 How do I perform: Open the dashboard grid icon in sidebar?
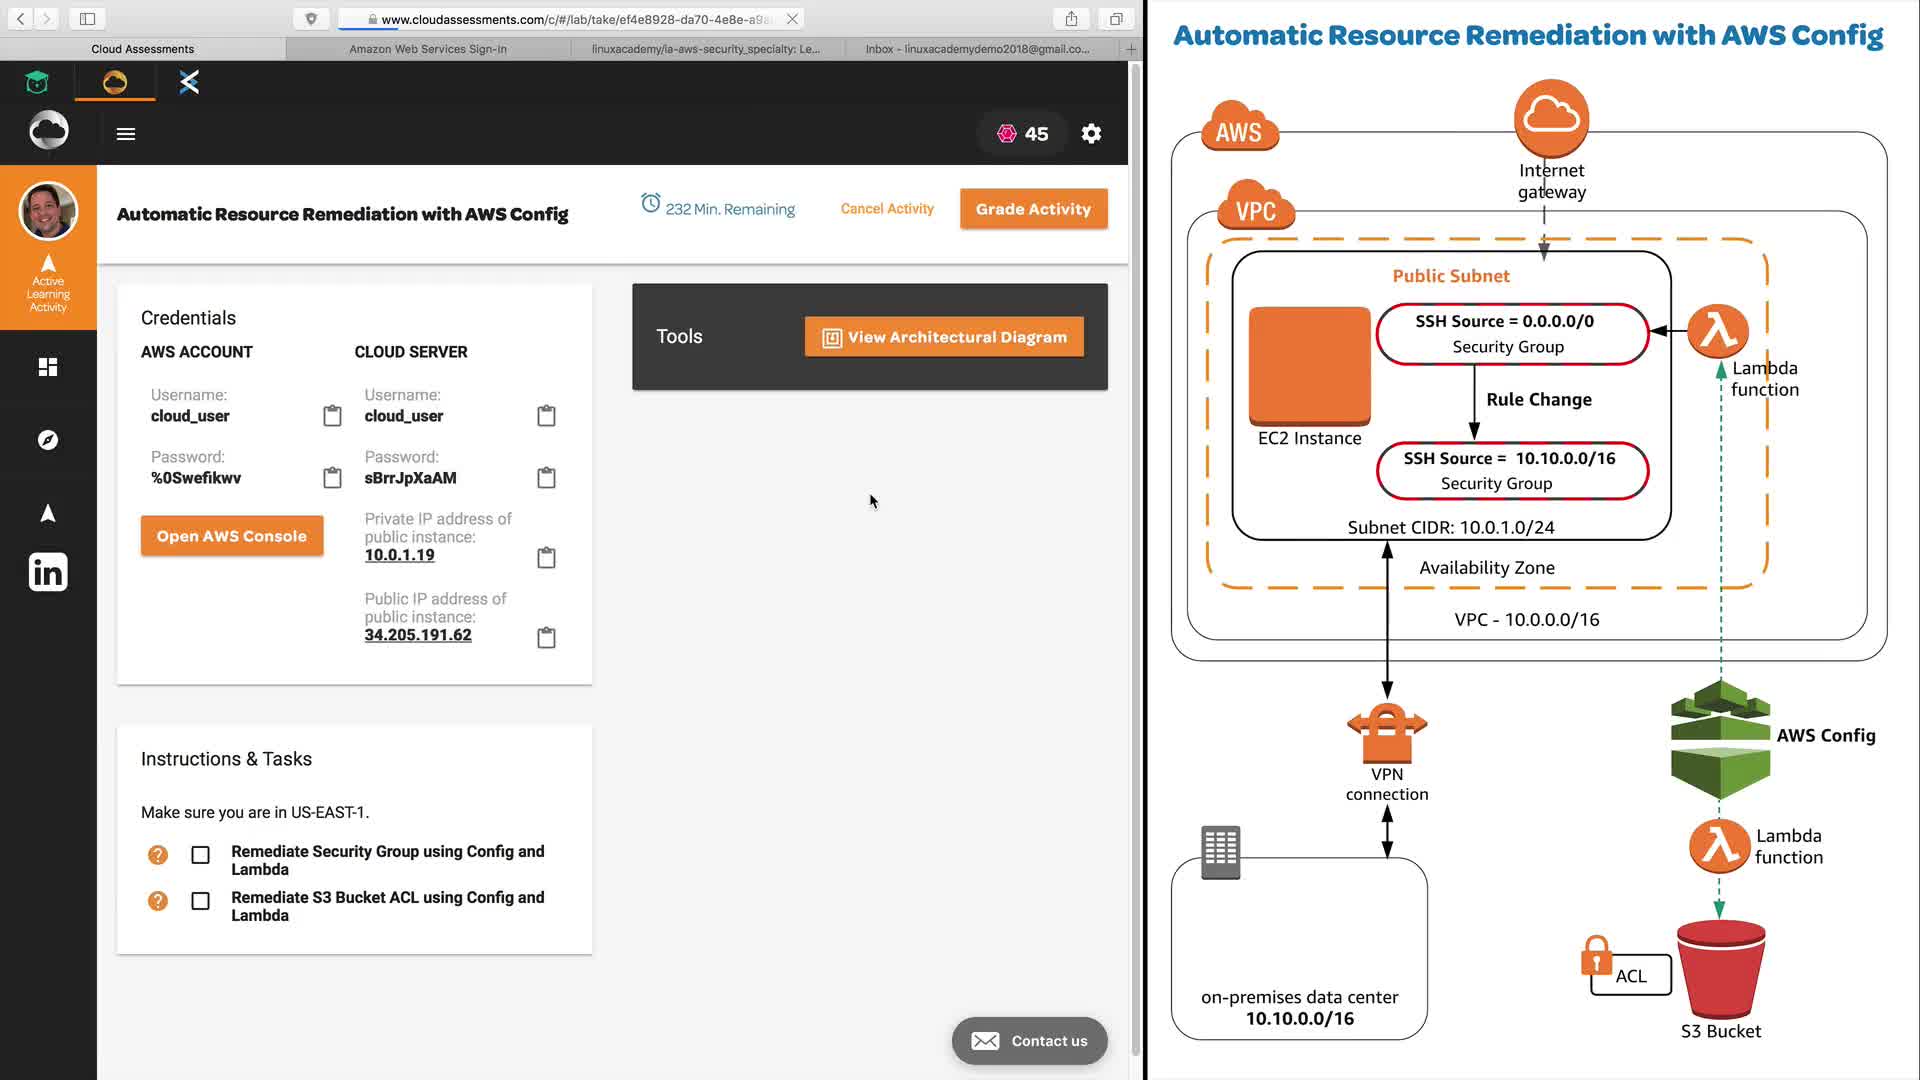(x=48, y=367)
